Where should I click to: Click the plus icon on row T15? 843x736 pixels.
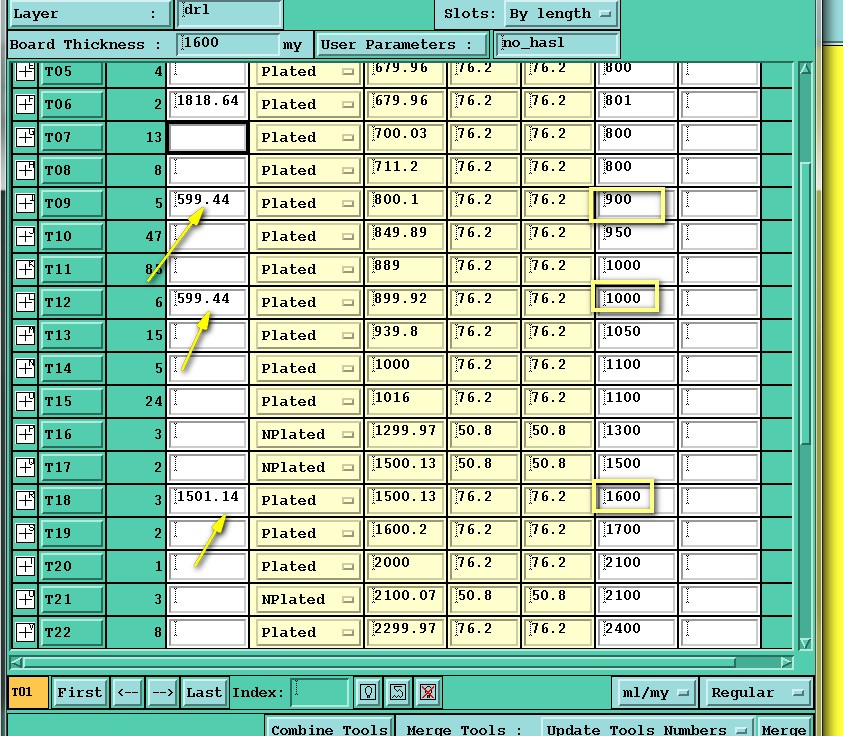point(25,401)
